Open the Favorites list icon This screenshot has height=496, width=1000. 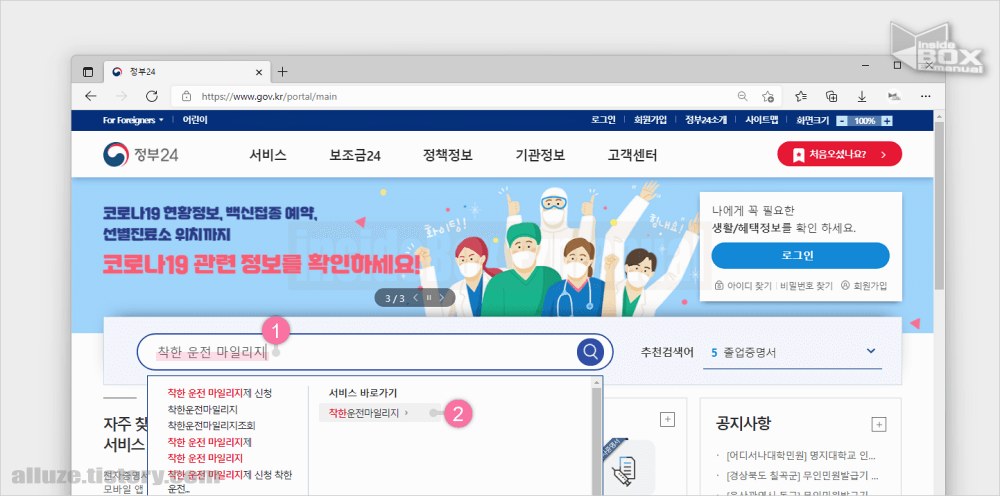click(801, 96)
